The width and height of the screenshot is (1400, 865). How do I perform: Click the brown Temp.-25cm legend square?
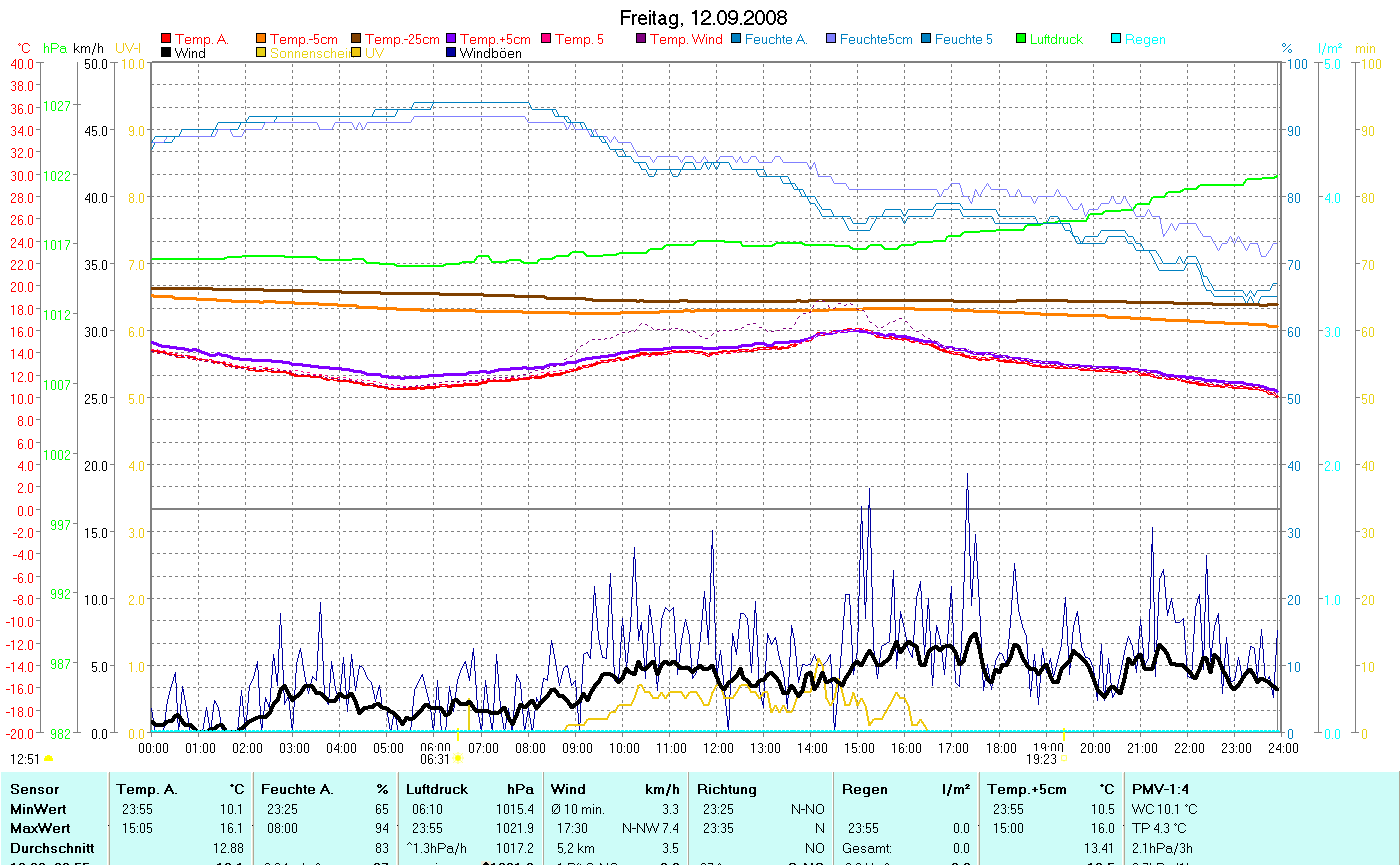click(355, 40)
